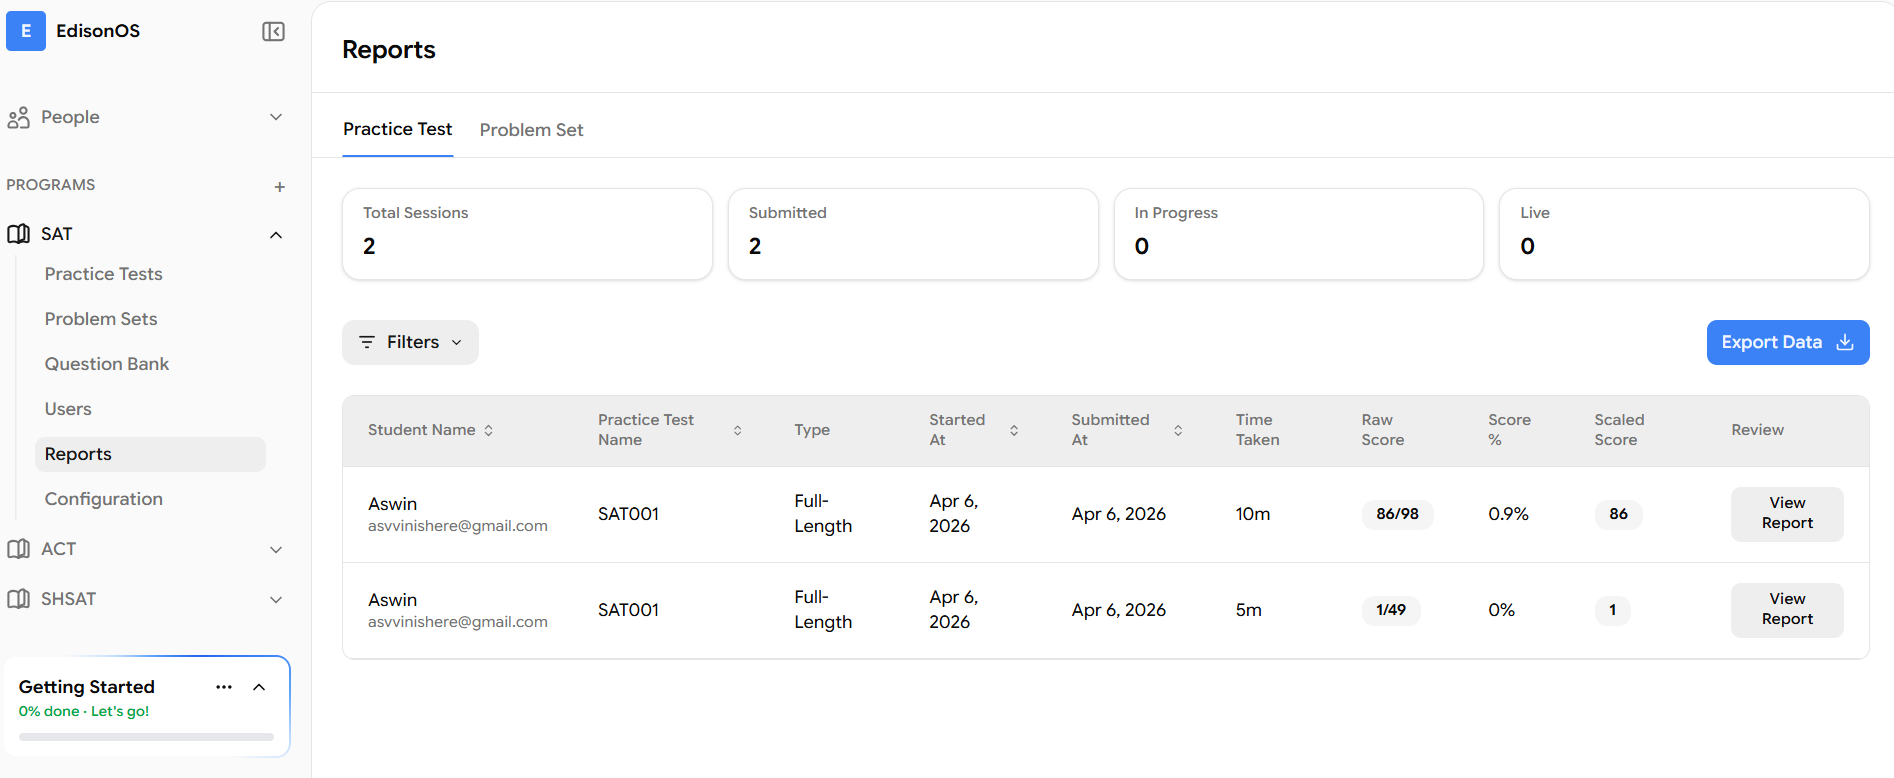The image size is (1894, 778).
Task: Open Question Bank in the sidebar
Action: coord(107,364)
